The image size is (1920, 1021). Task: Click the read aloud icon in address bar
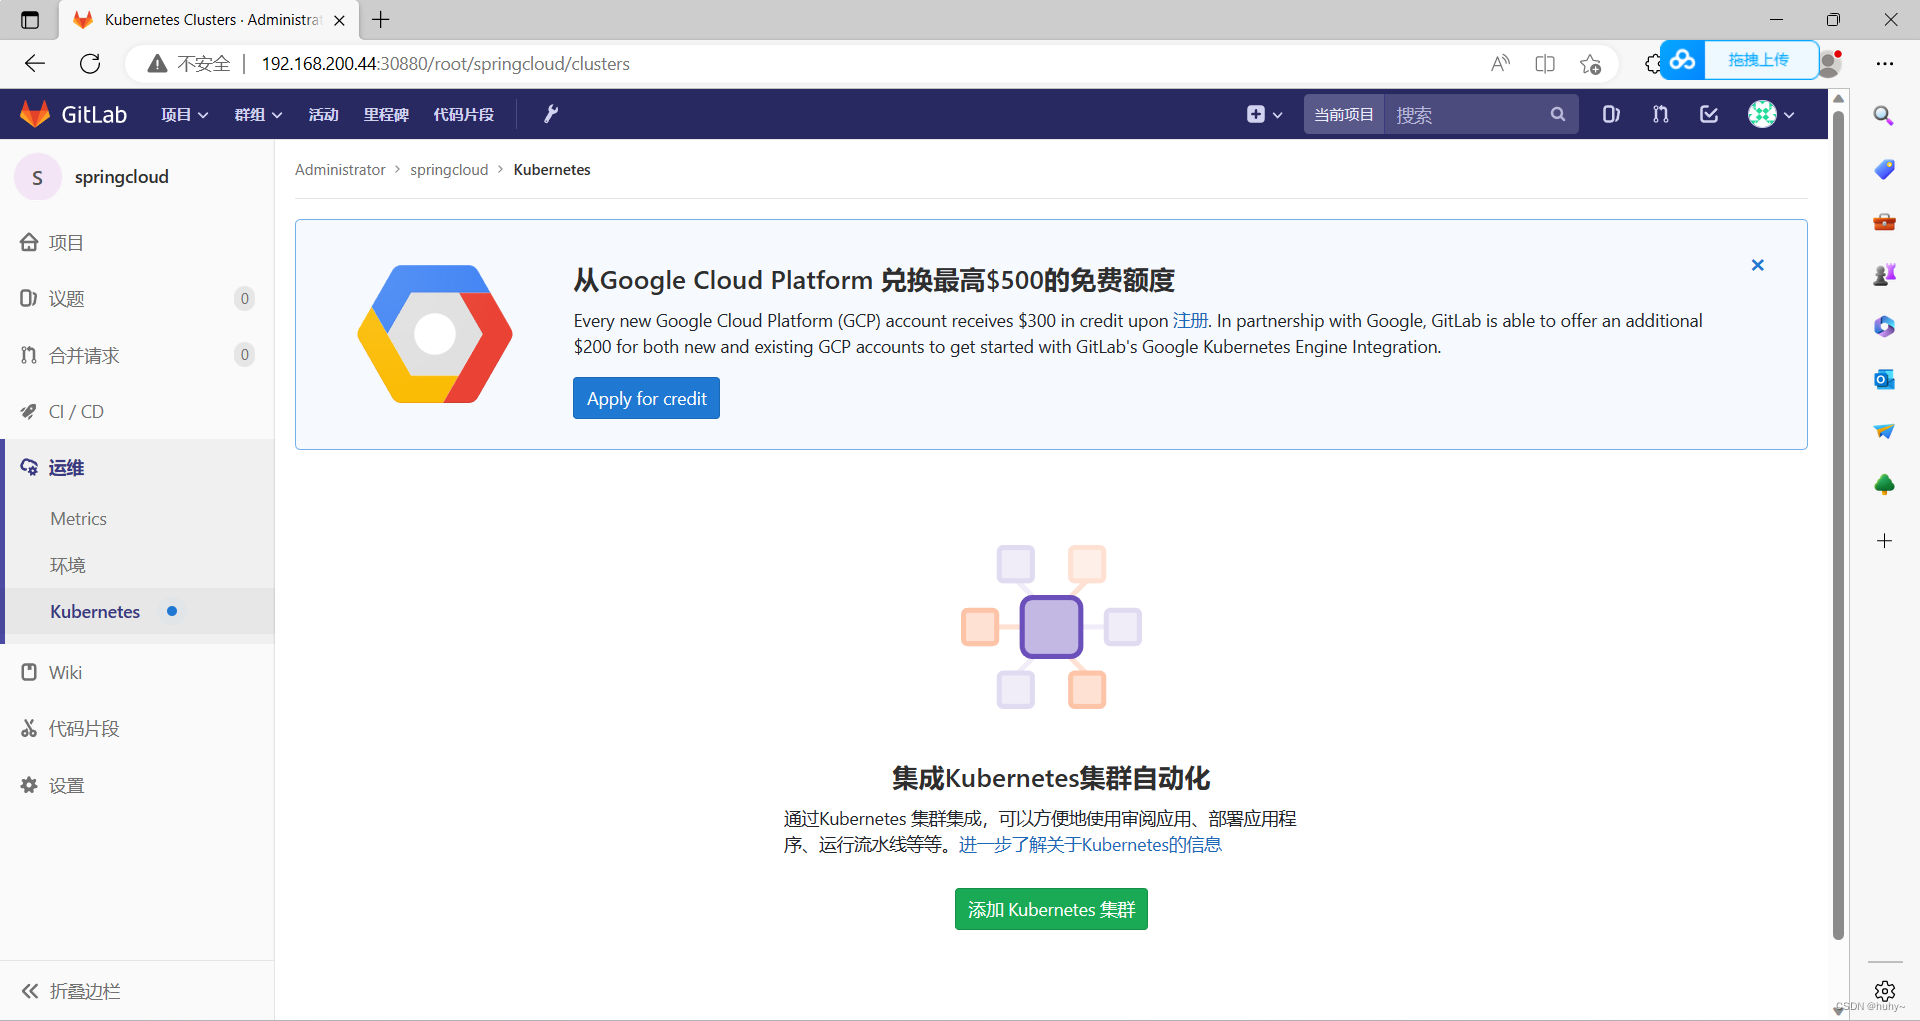pyautogui.click(x=1500, y=64)
